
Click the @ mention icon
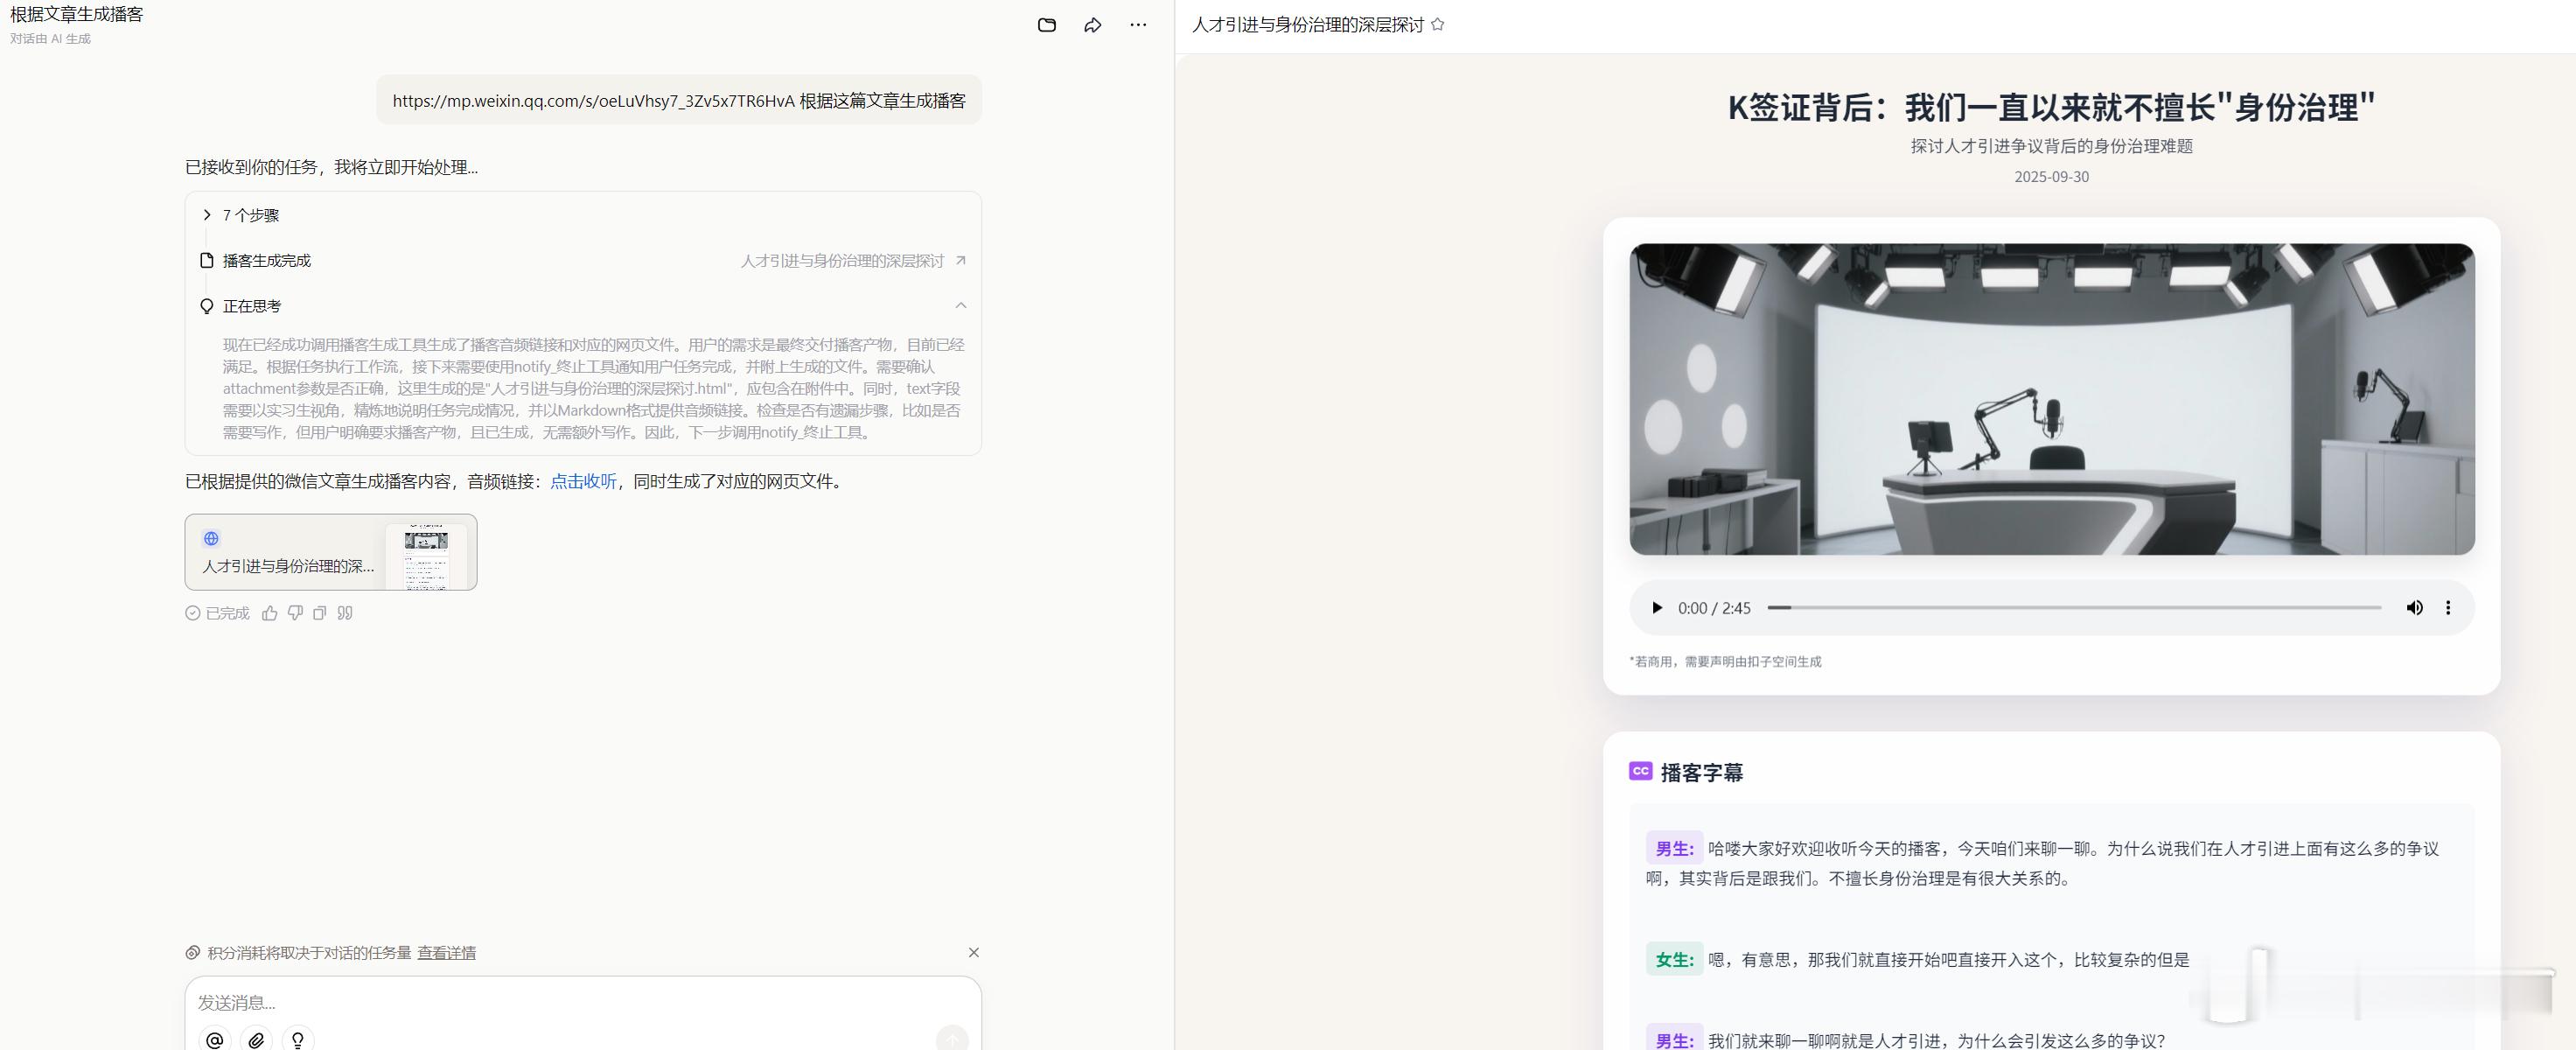[214, 1040]
